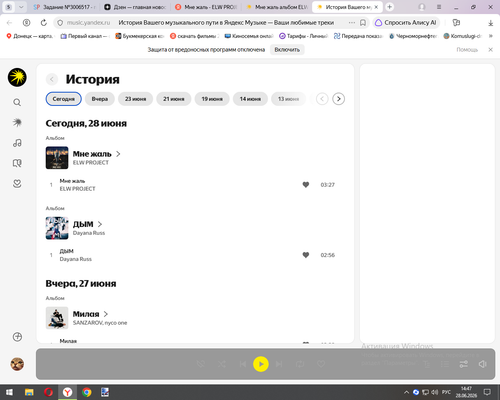Toggle repeat in the player bar

coord(300,364)
